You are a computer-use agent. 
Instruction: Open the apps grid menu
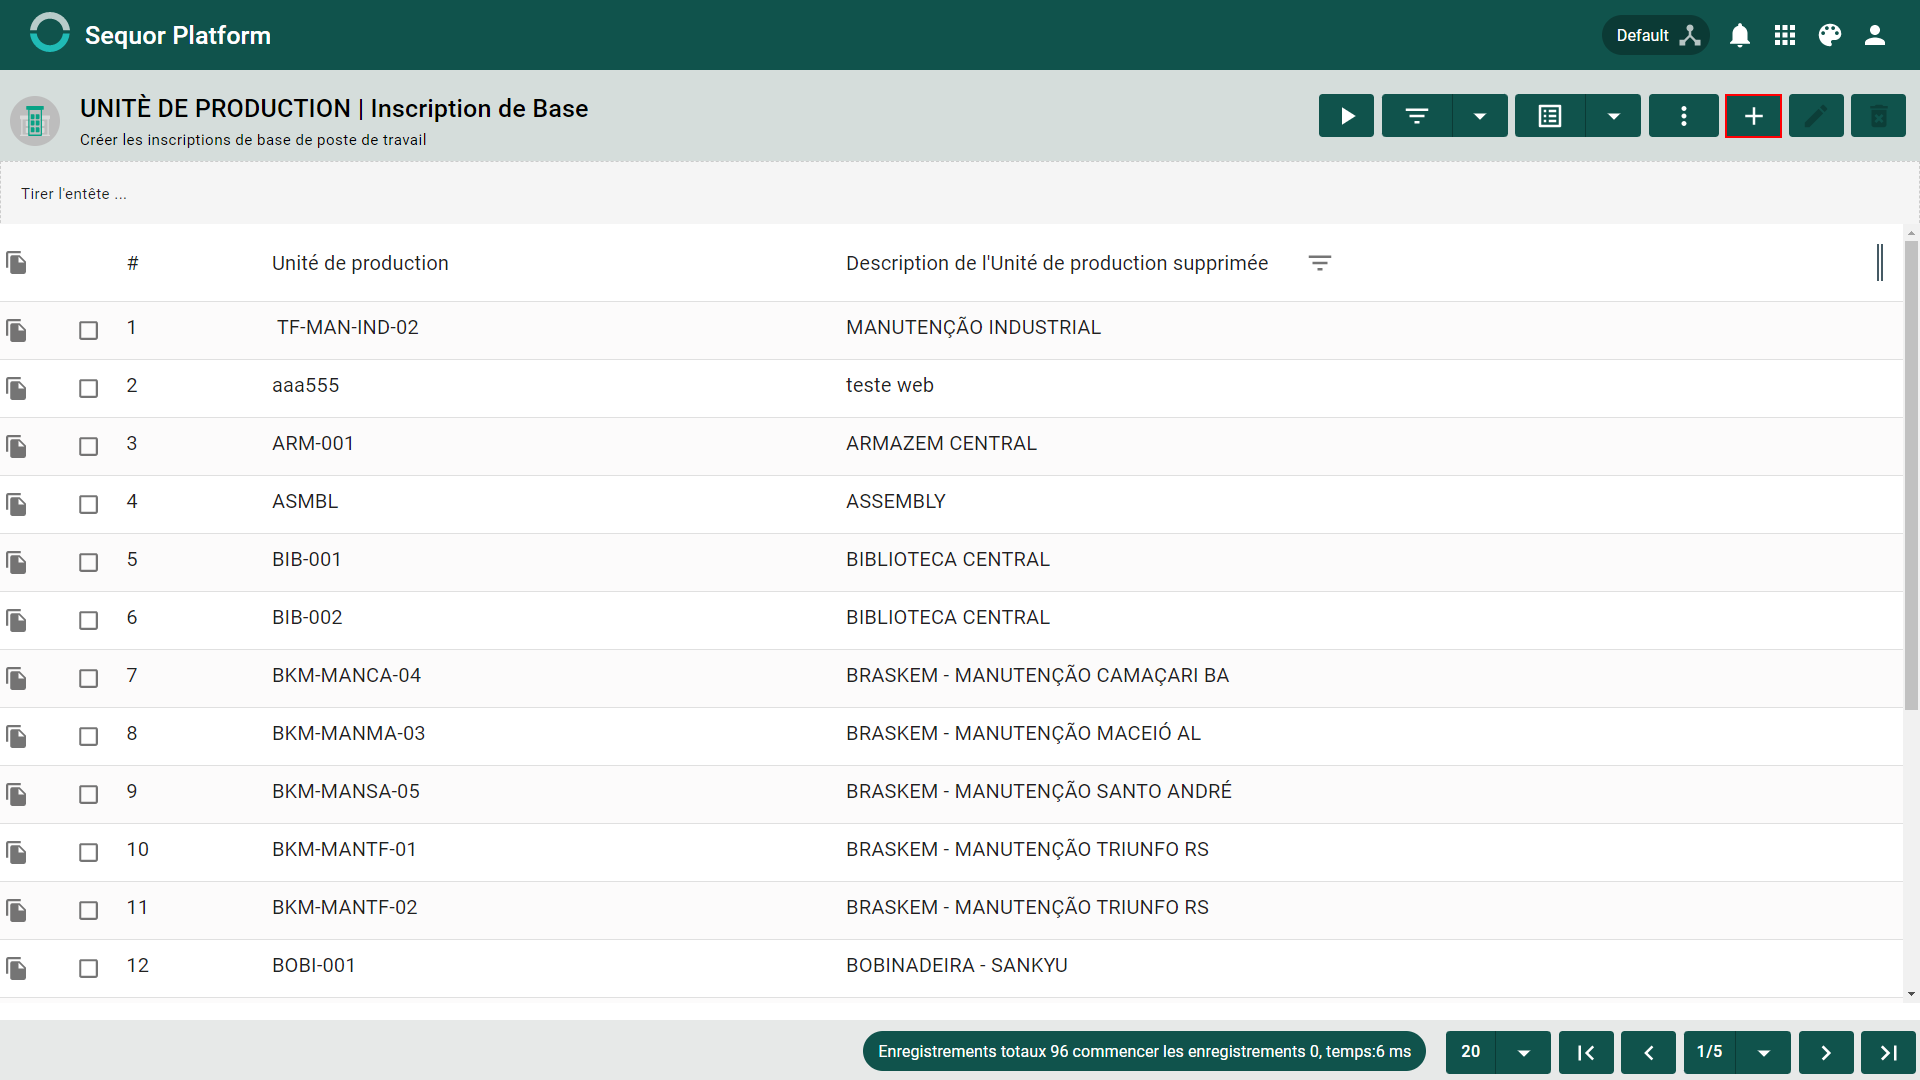(x=1785, y=35)
